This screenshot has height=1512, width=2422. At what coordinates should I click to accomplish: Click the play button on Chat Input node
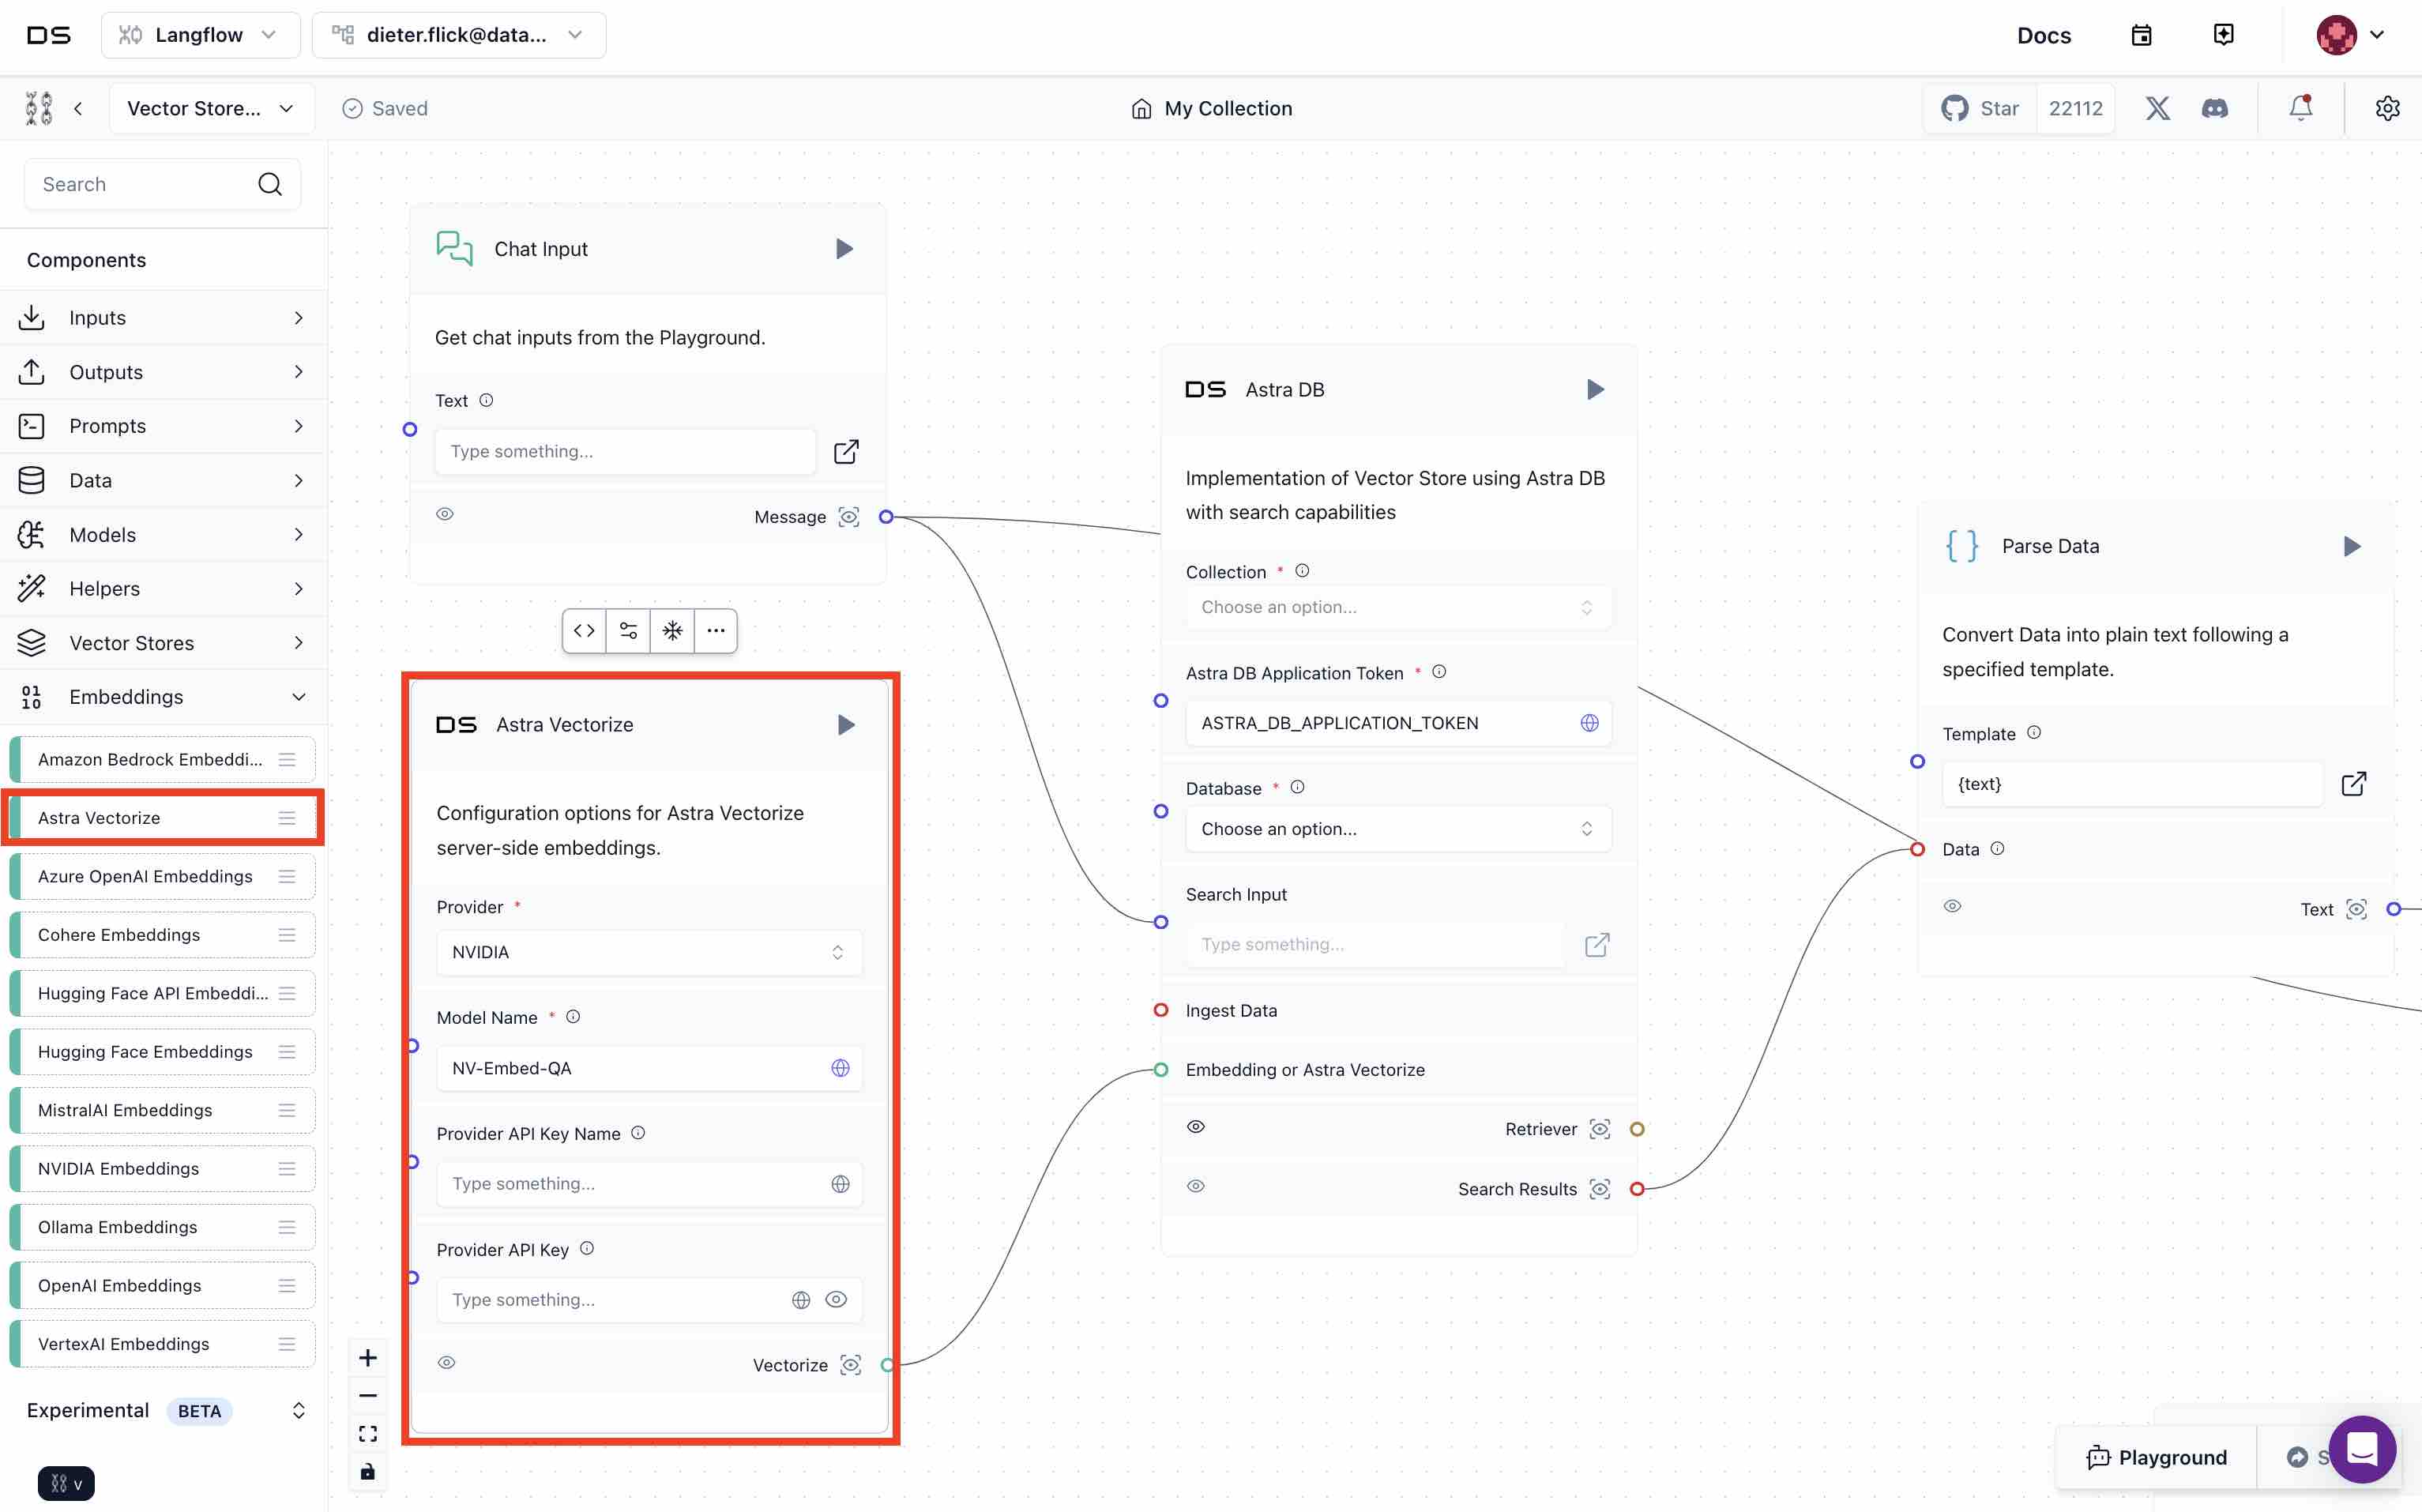click(x=843, y=247)
